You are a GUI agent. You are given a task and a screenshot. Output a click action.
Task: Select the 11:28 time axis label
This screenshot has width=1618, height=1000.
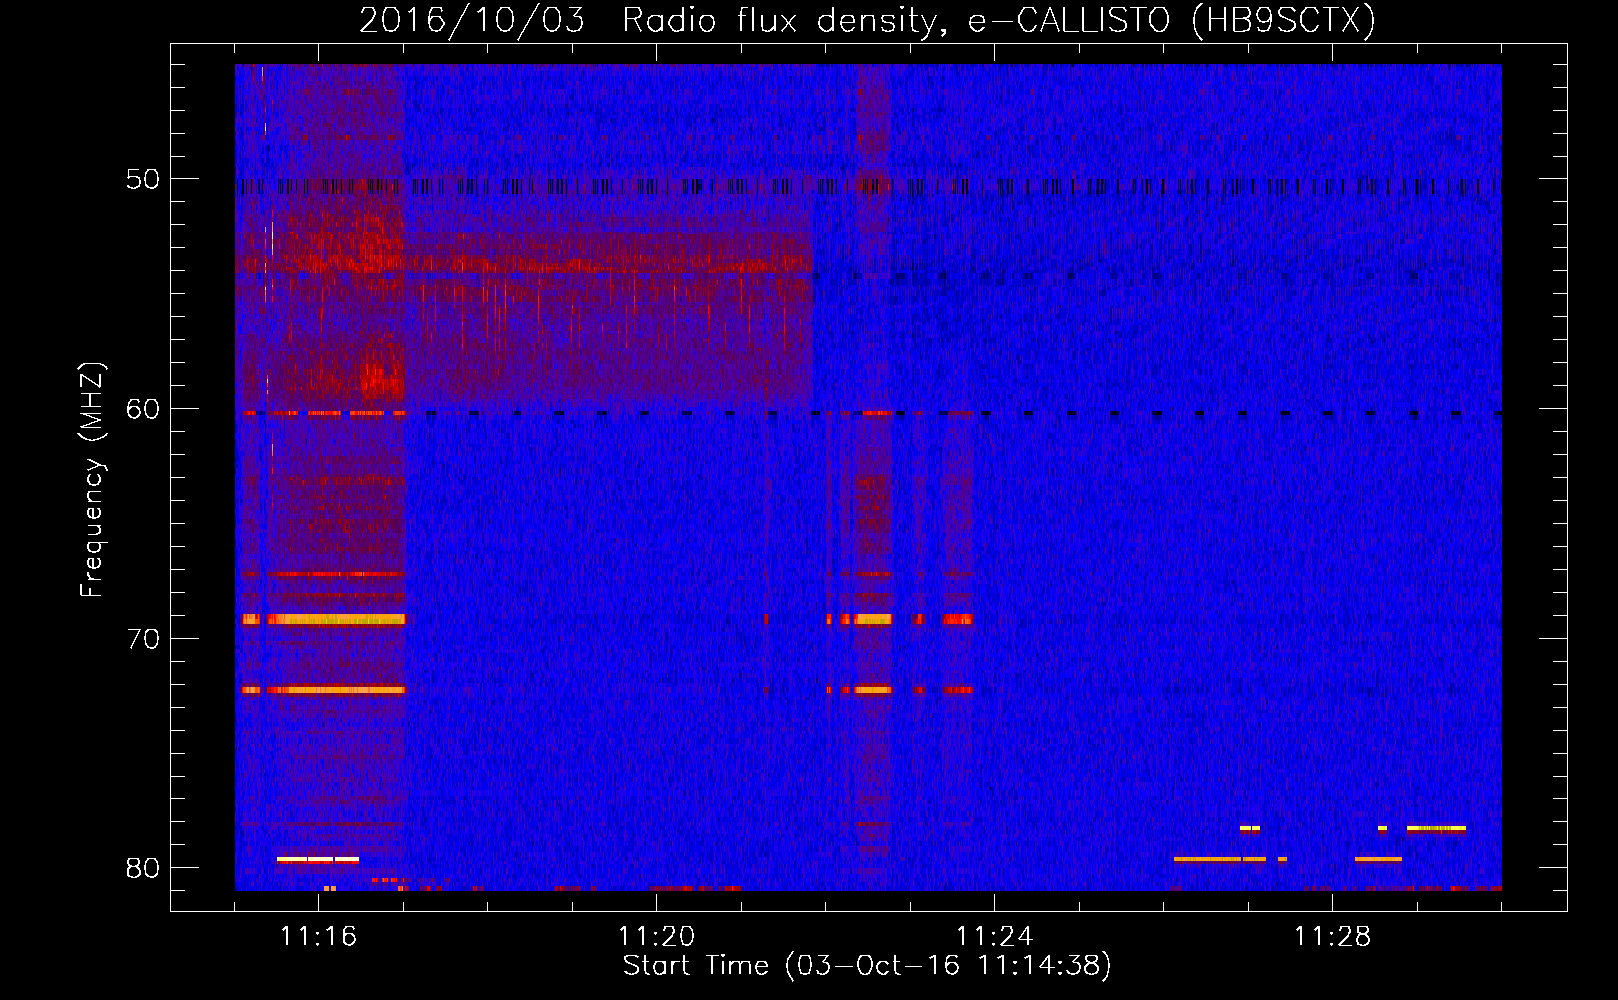[x=1332, y=937]
